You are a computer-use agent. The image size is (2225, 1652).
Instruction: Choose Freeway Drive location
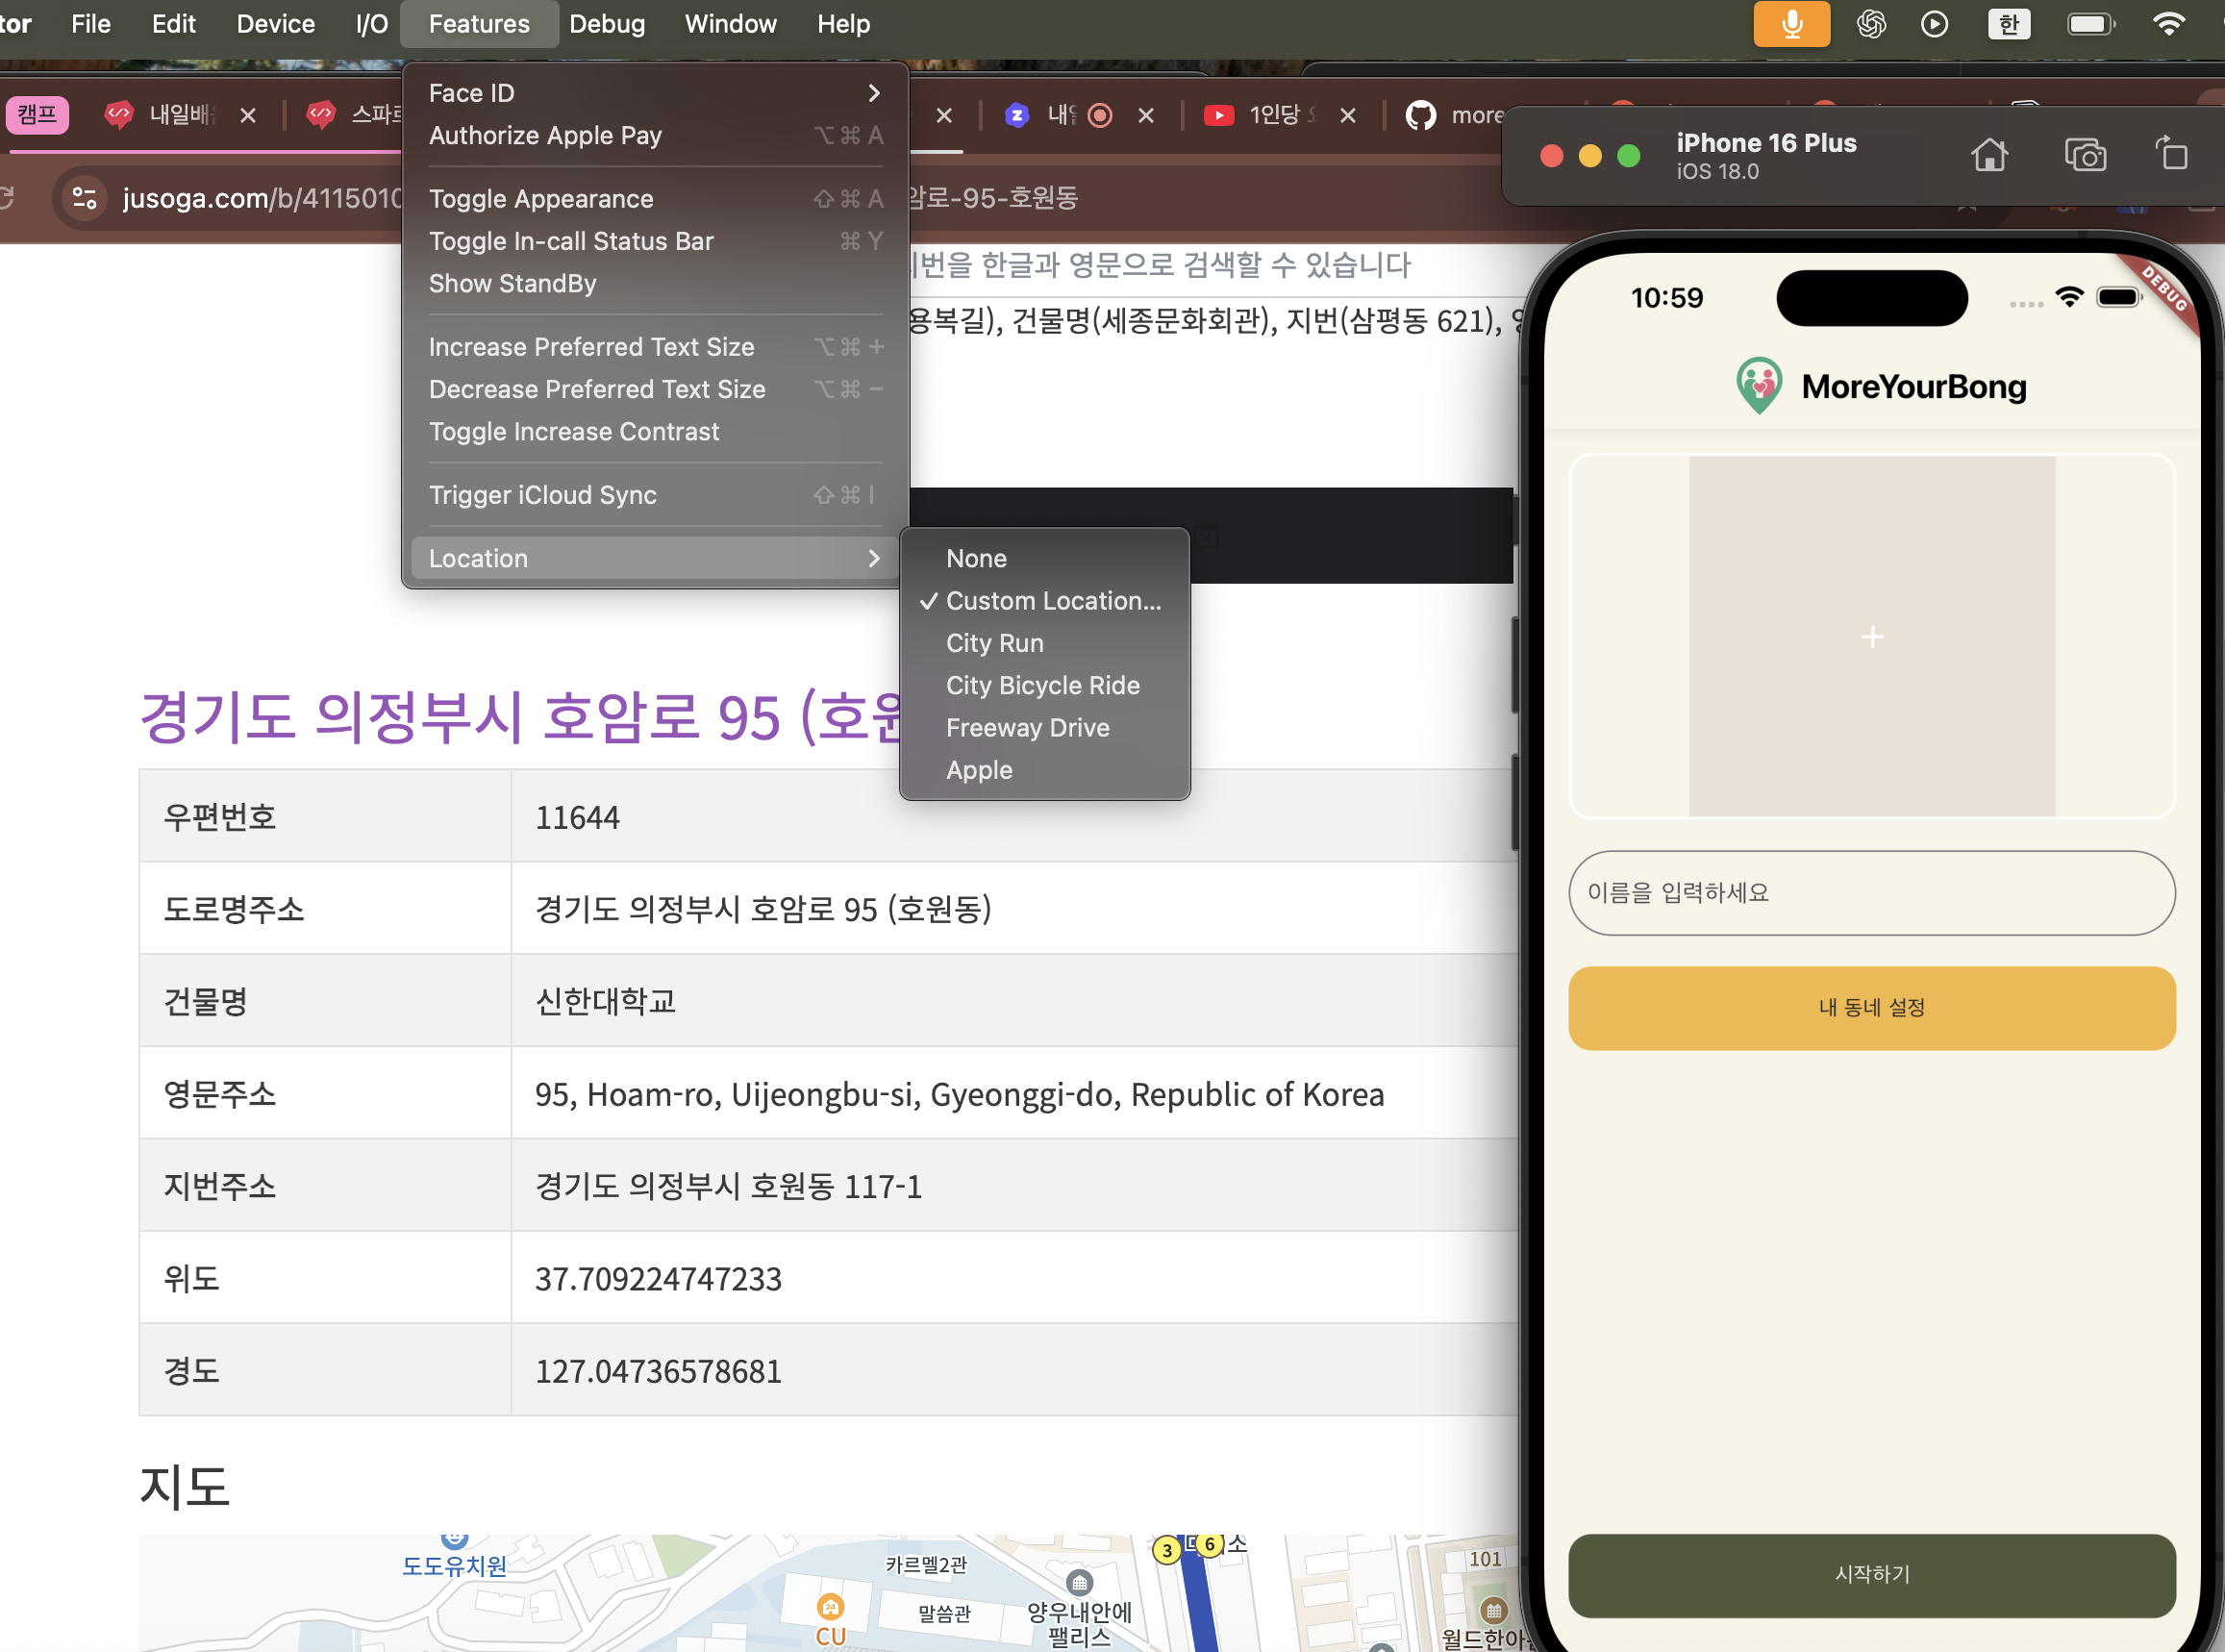click(1027, 728)
